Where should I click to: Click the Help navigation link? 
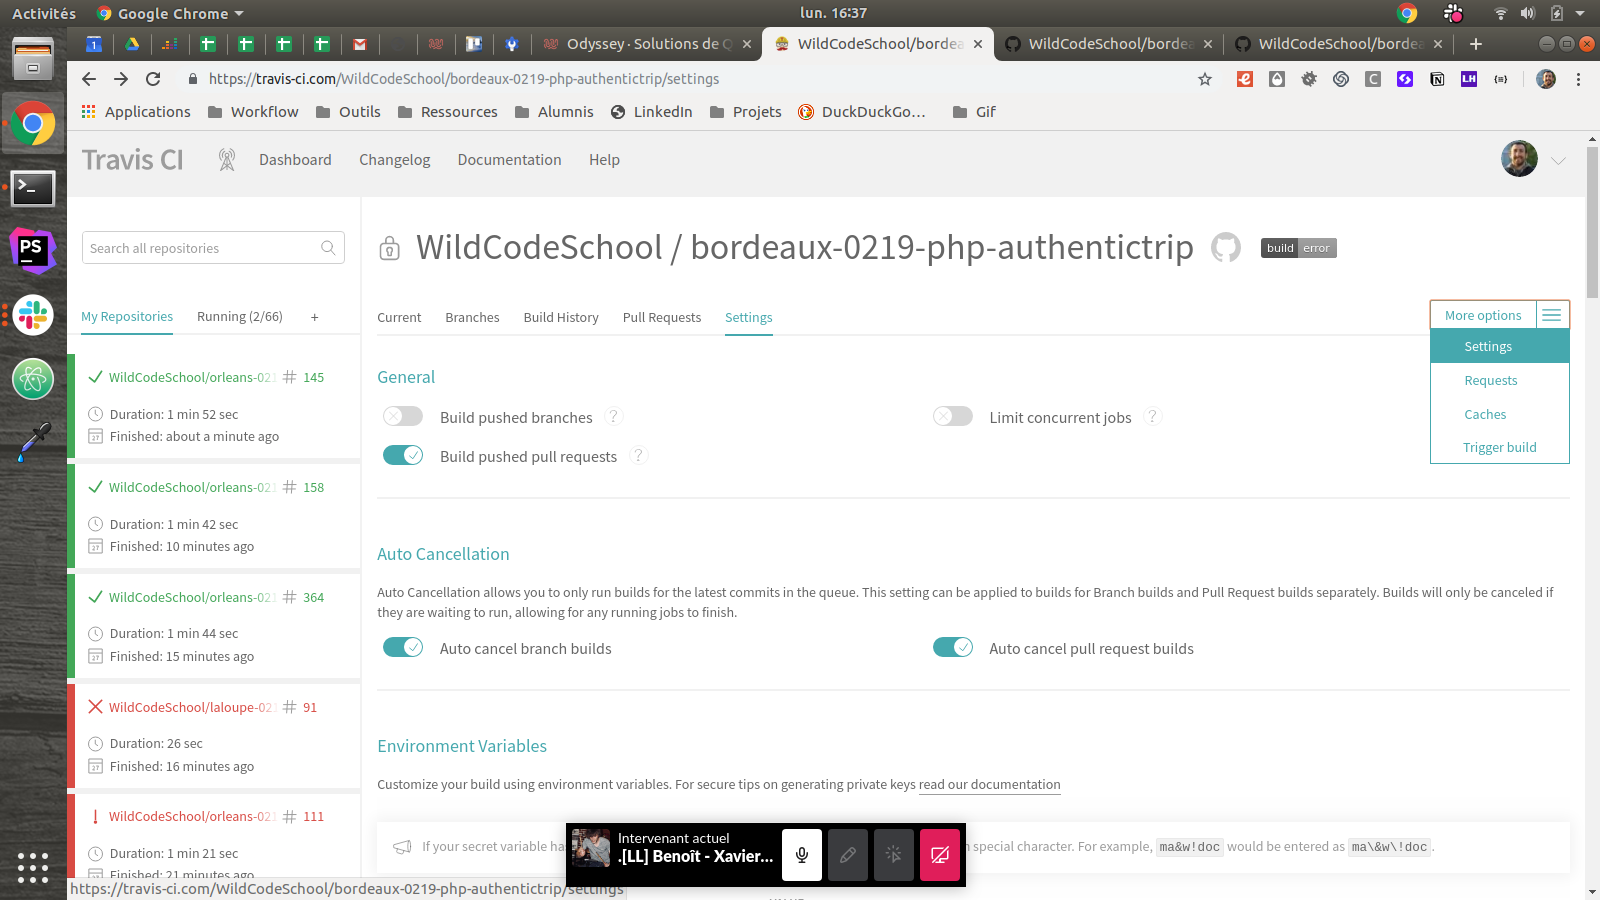click(604, 160)
